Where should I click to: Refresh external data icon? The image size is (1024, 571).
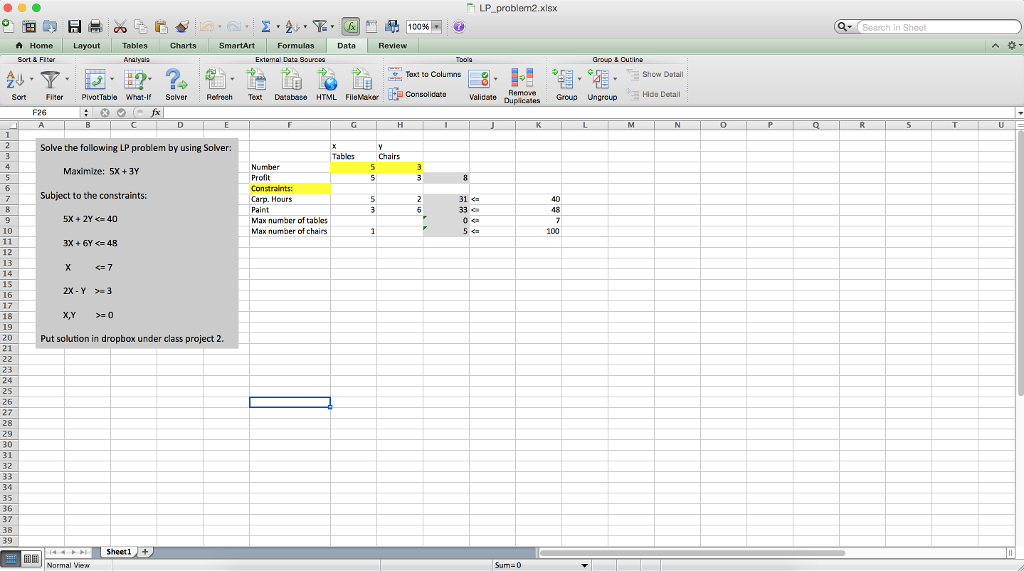coord(216,80)
